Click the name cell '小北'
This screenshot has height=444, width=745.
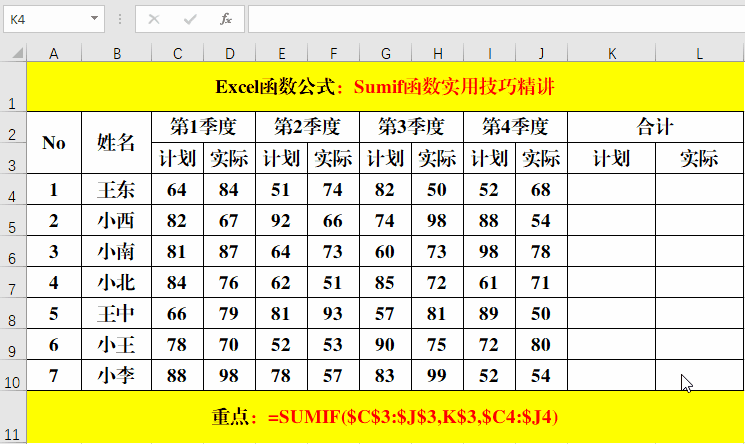(x=117, y=282)
